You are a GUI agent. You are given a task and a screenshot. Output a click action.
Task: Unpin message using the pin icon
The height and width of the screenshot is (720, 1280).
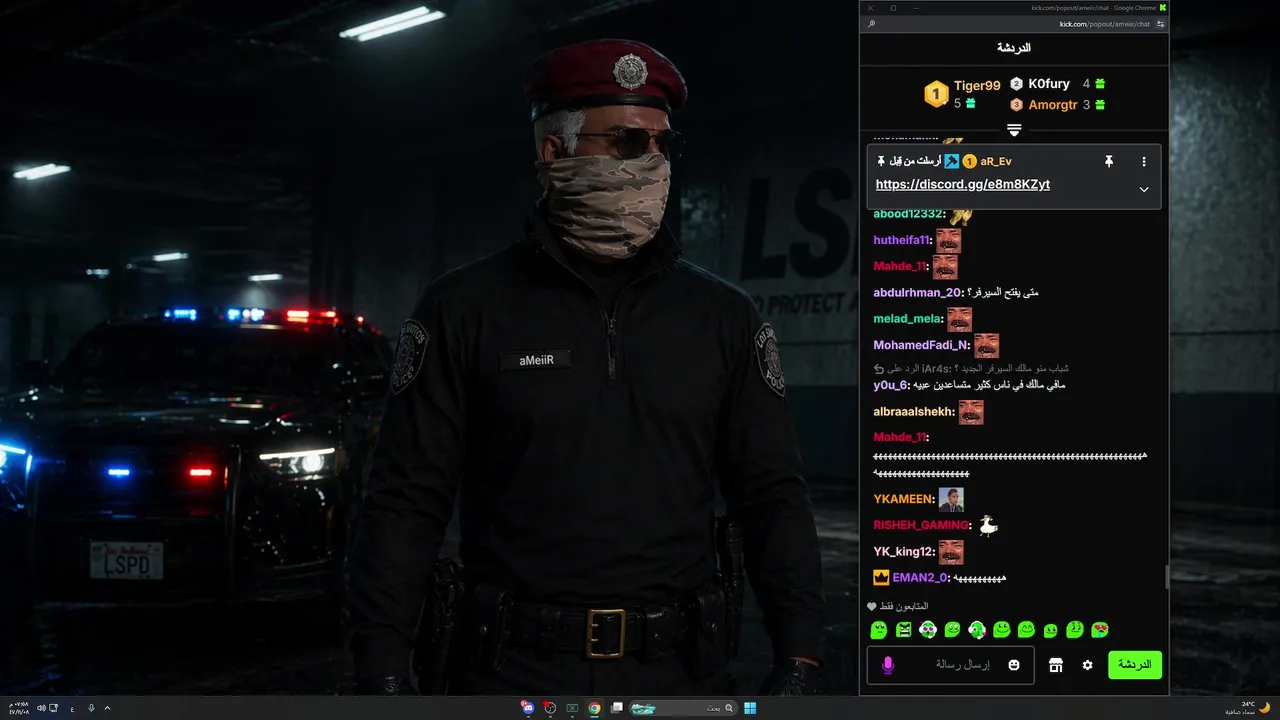click(1109, 161)
